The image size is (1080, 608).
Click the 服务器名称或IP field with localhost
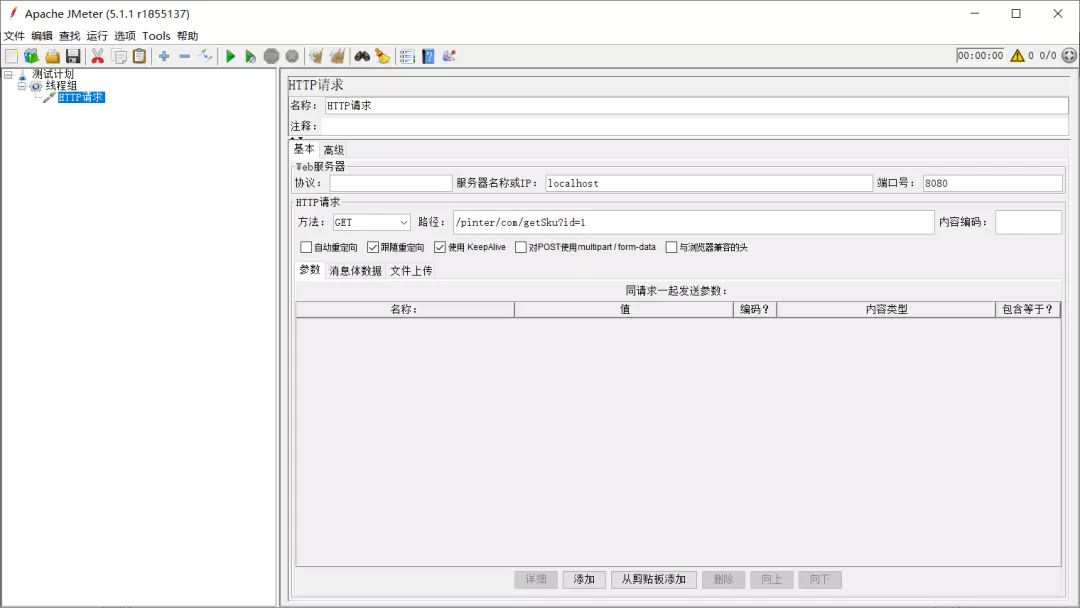(x=709, y=183)
